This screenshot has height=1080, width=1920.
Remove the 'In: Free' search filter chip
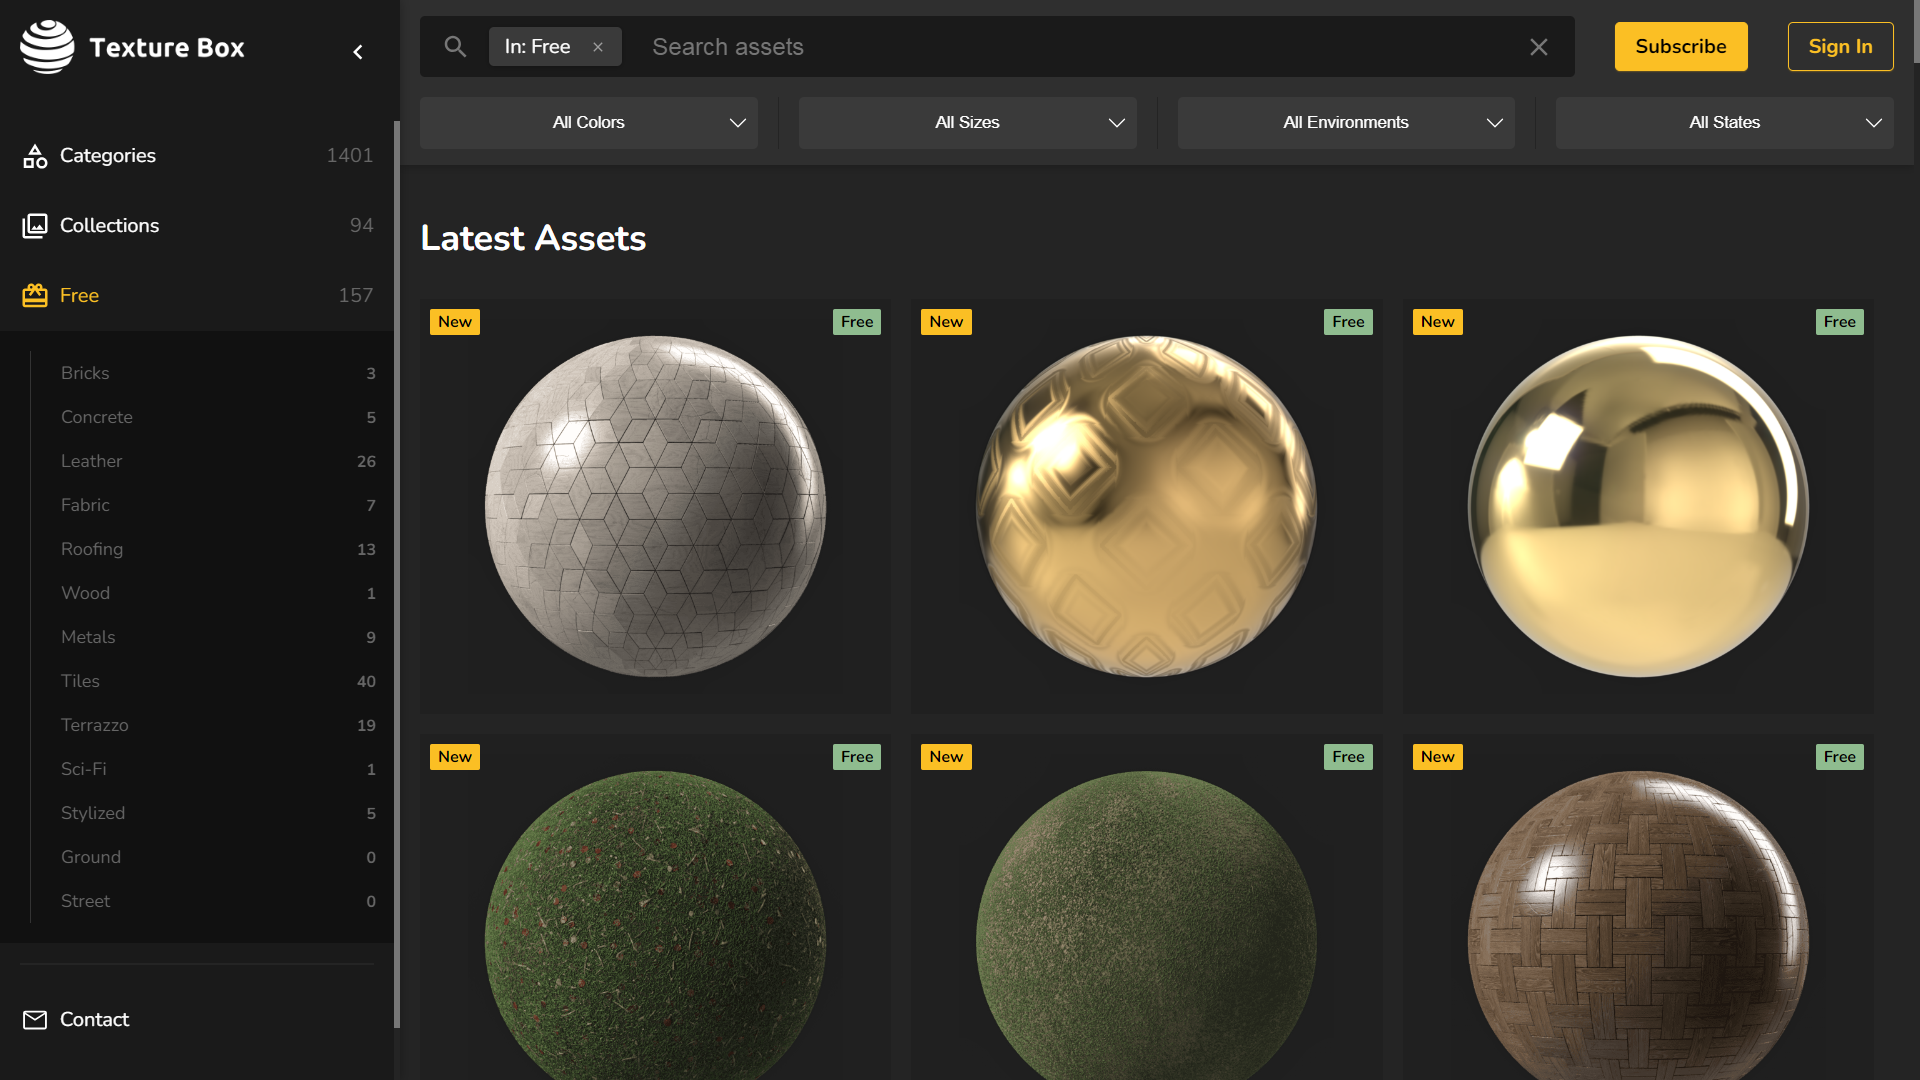click(x=598, y=47)
